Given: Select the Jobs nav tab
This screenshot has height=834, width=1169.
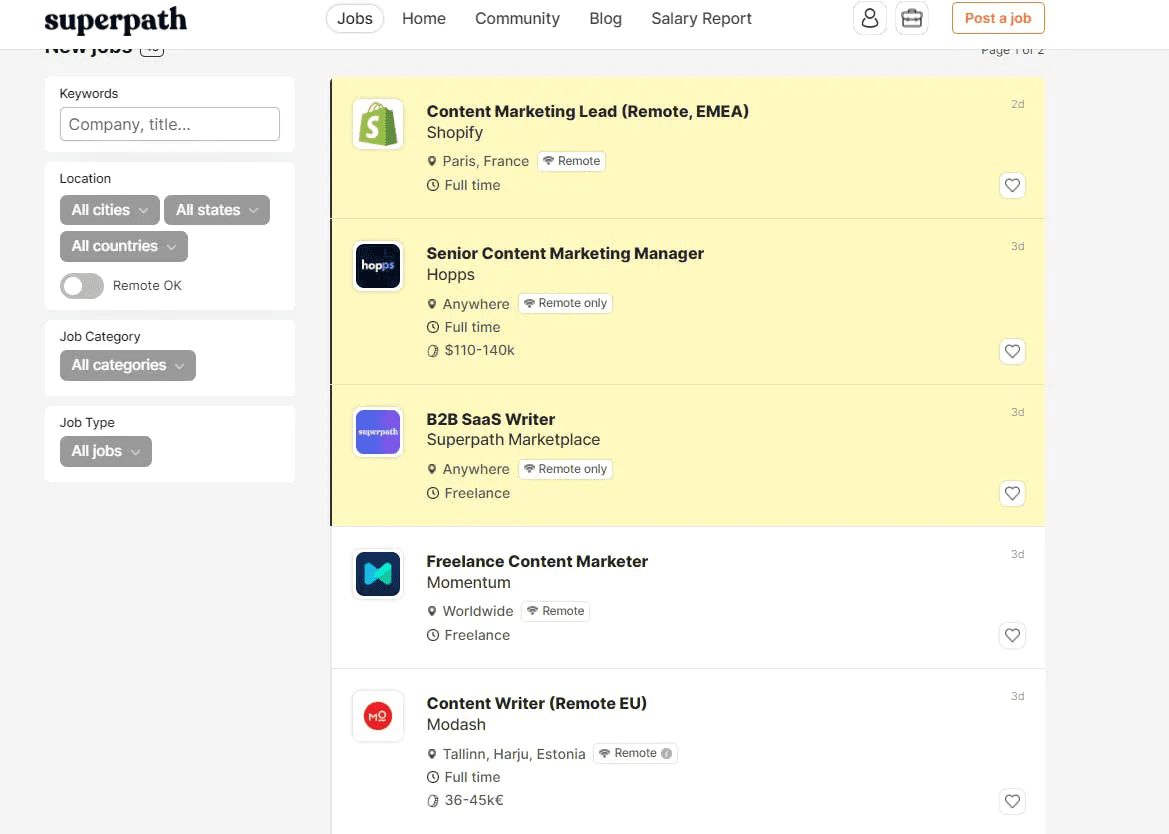Looking at the screenshot, I should click(x=355, y=19).
